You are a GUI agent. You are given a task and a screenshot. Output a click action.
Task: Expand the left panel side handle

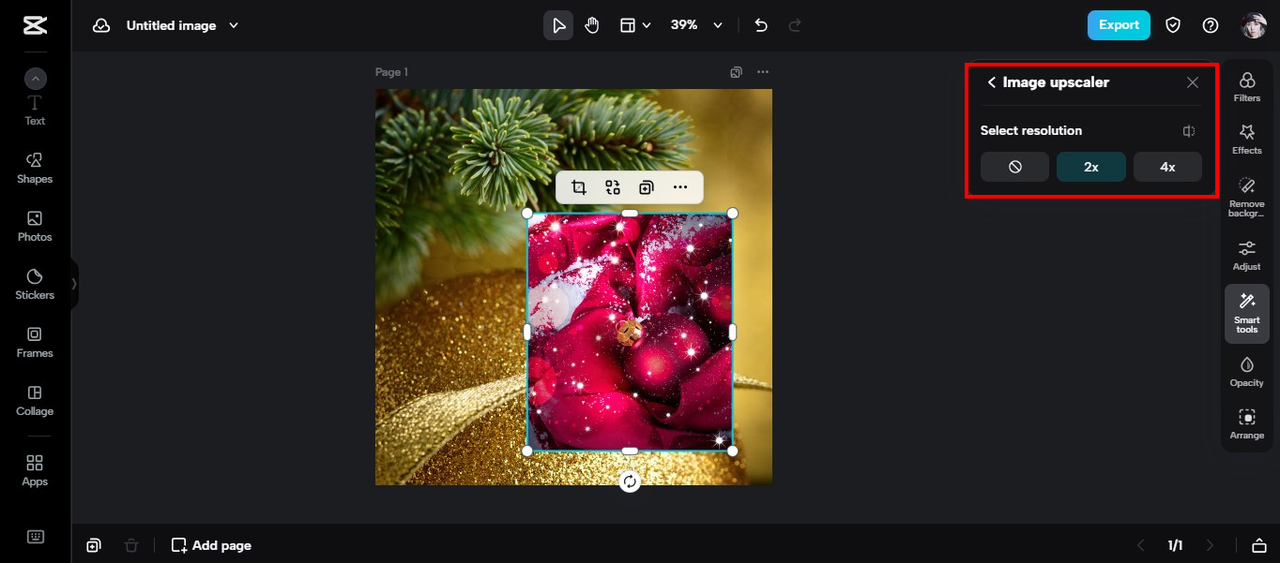74,284
